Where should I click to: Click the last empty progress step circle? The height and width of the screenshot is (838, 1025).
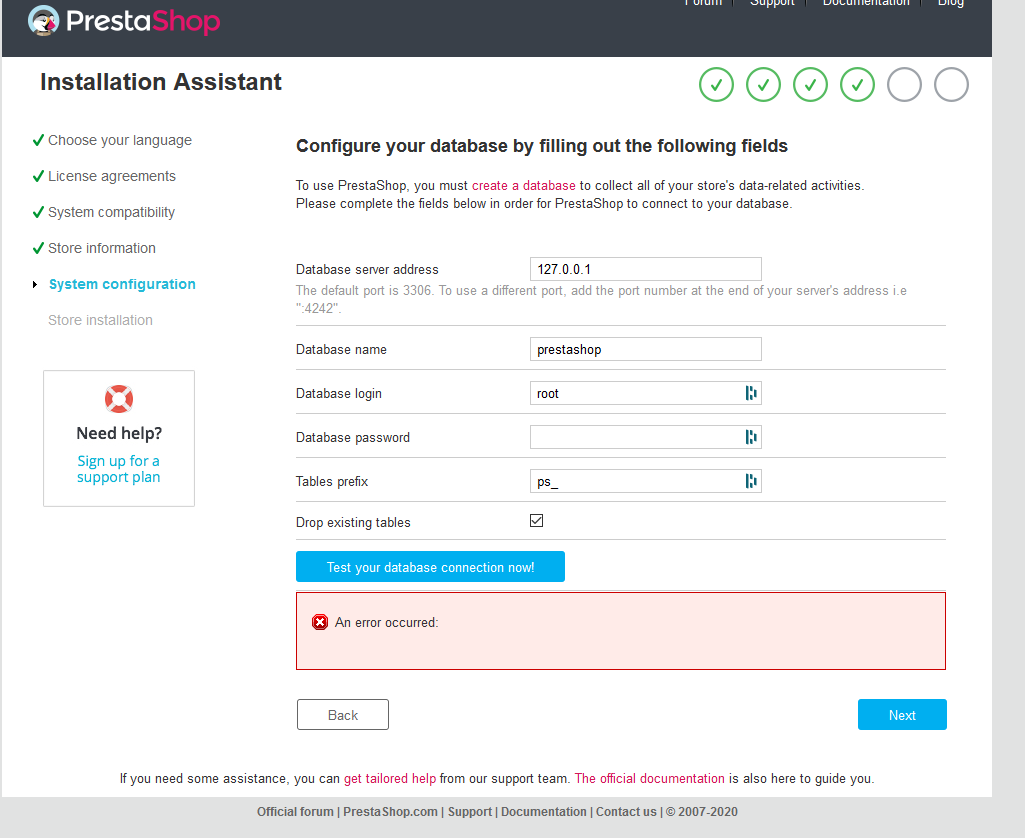click(951, 85)
